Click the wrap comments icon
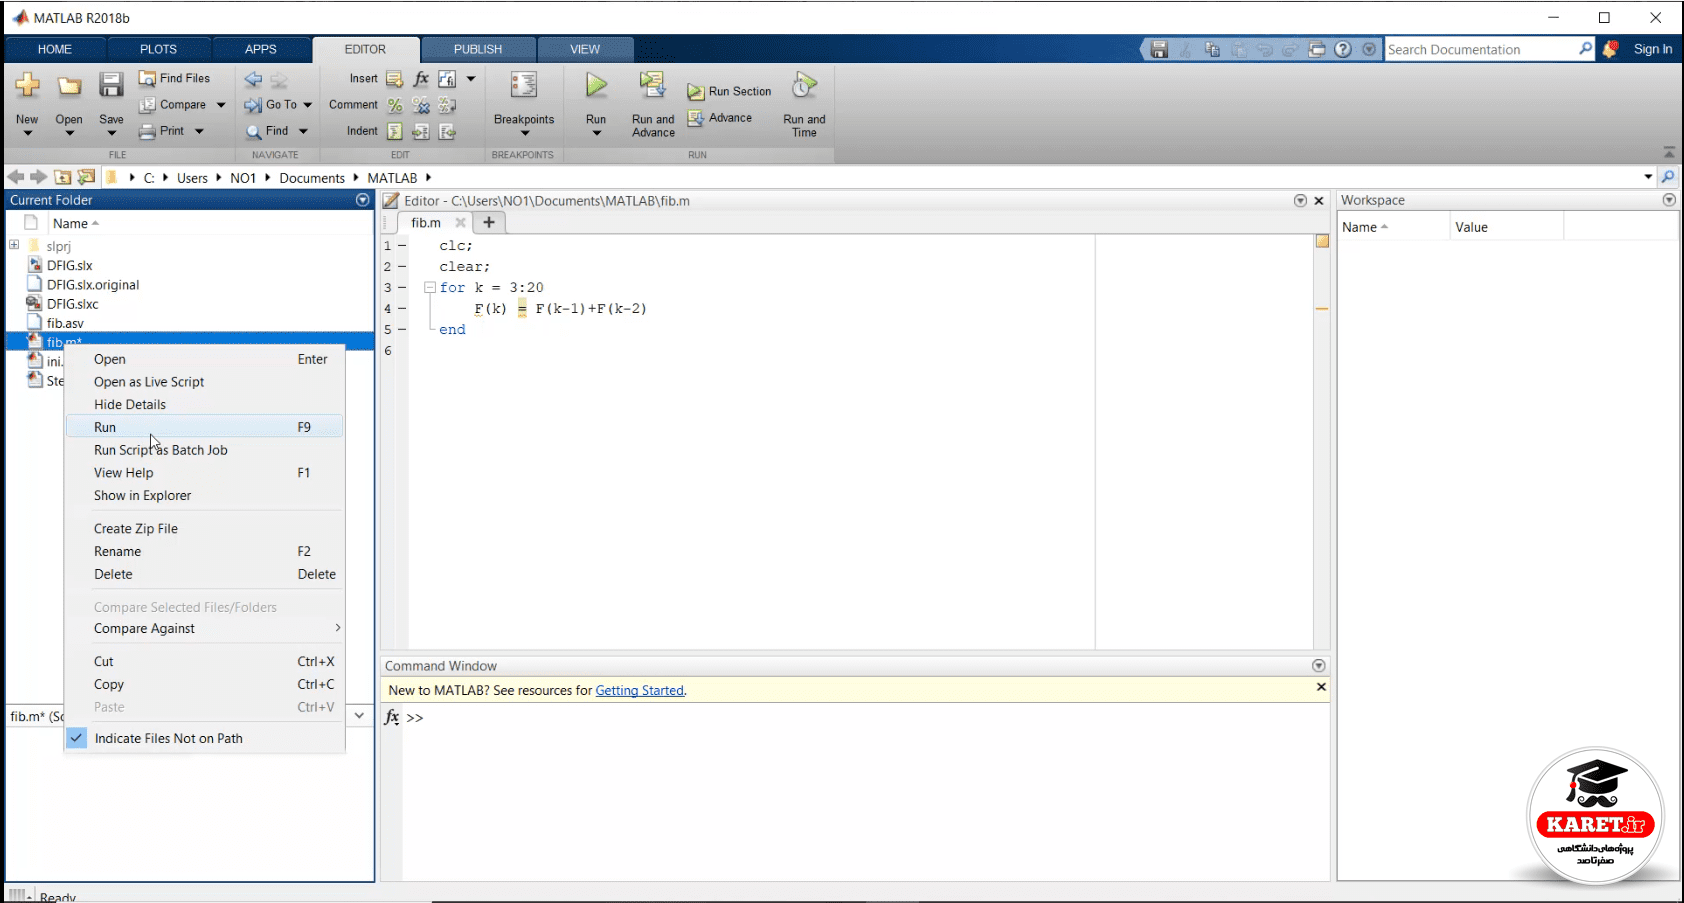This screenshot has width=1684, height=903. (x=447, y=105)
